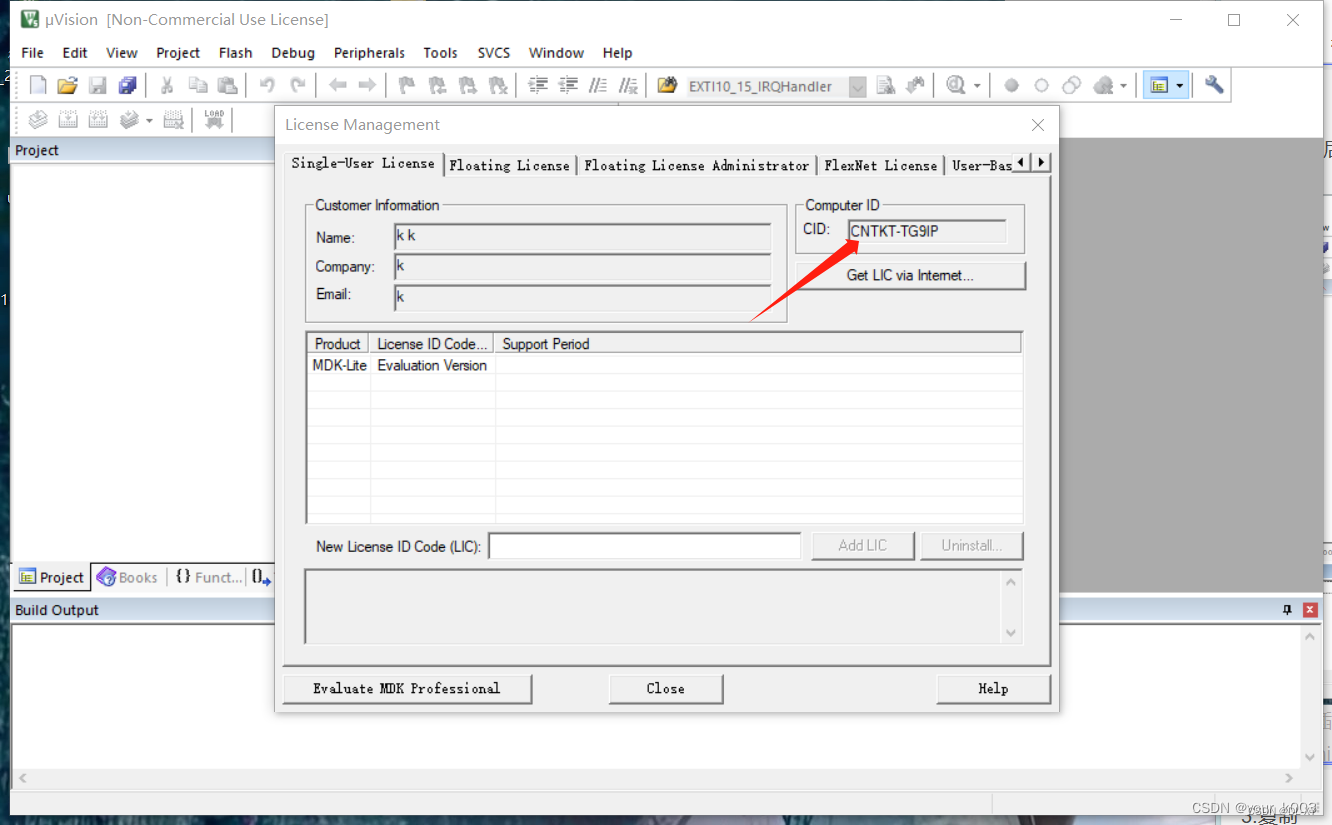Click the Copy icon in toolbar

point(198,86)
